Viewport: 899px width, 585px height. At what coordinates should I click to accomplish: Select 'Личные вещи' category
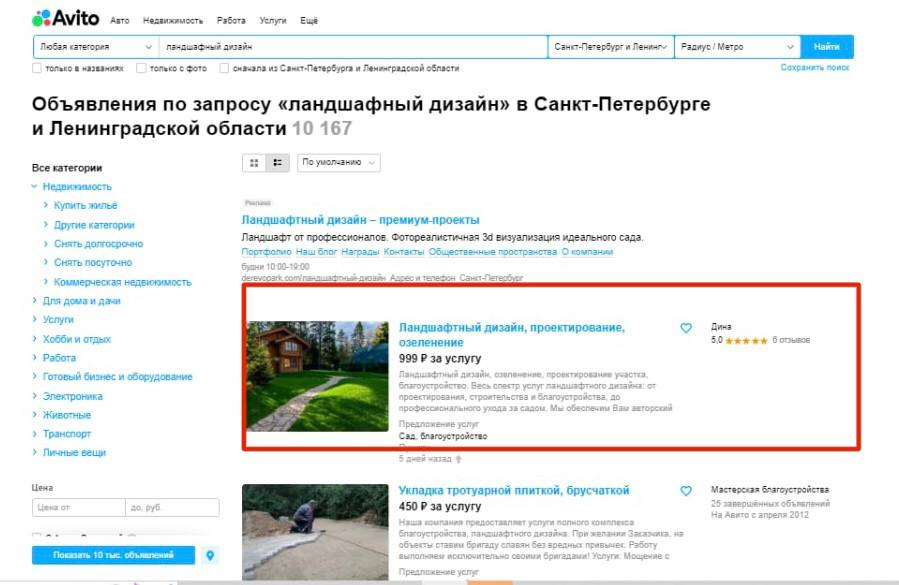tap(75, 453)
